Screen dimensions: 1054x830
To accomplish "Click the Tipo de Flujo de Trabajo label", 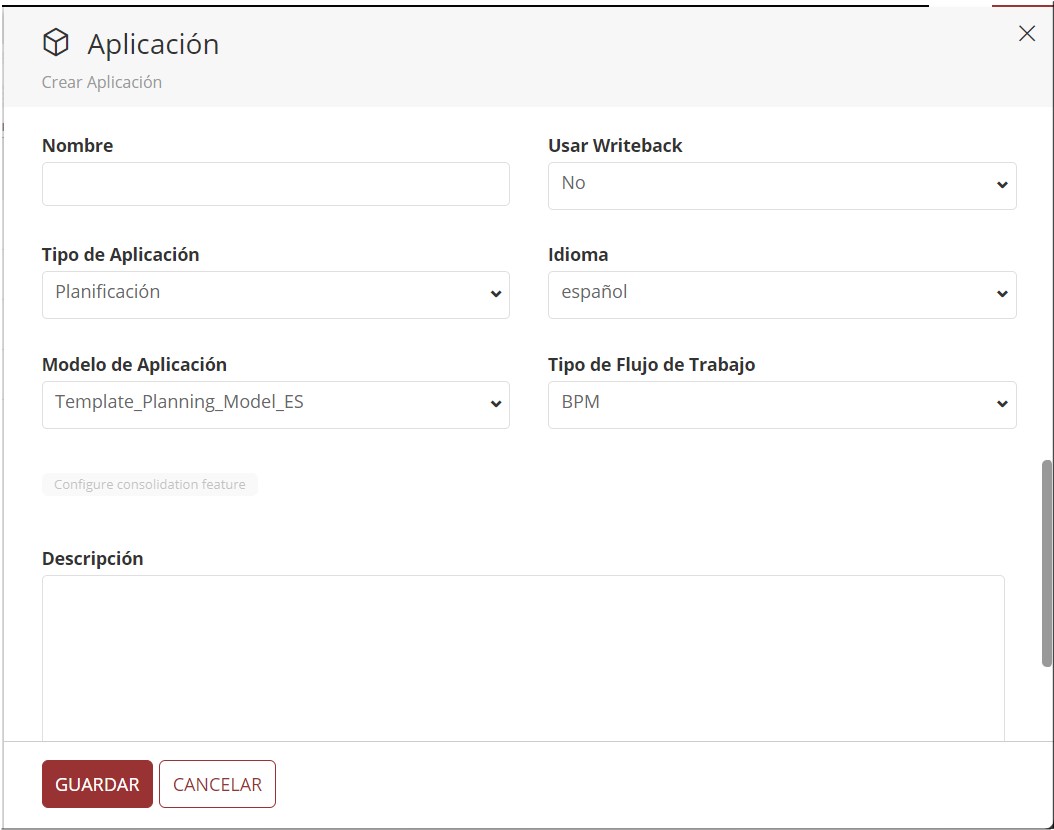I will point(651,364).
